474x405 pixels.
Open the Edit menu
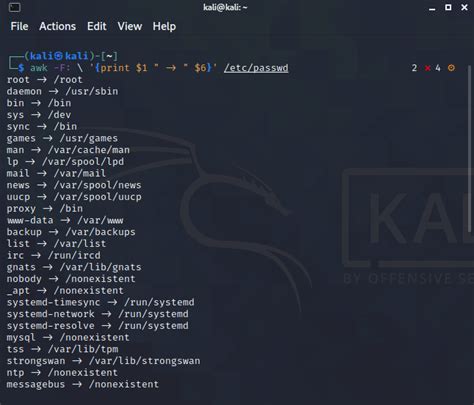point(97,26)
